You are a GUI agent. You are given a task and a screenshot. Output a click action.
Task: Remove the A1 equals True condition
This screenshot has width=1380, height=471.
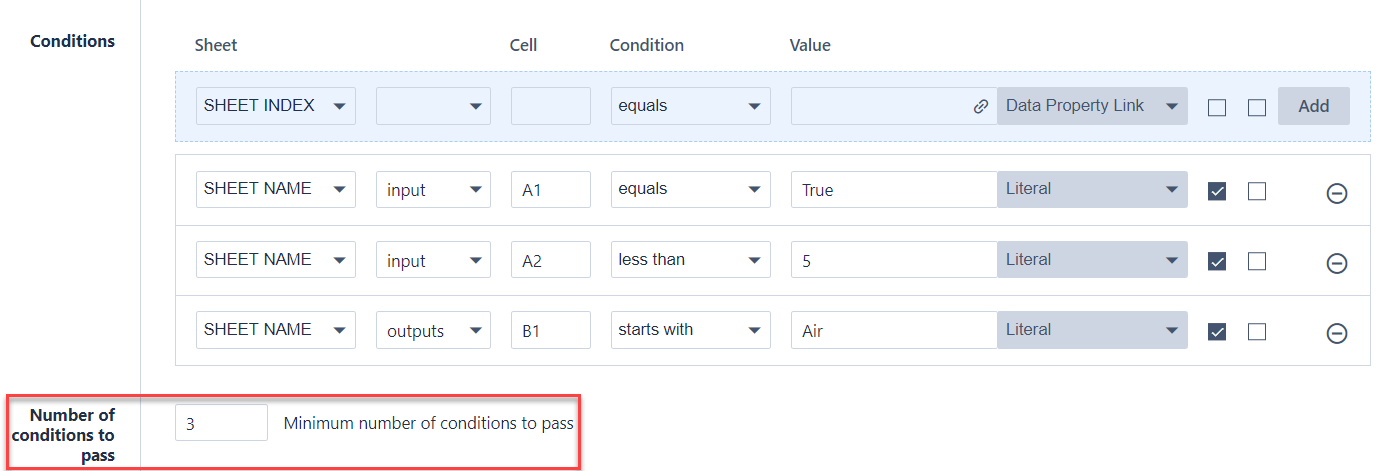[x=1336, y=193]
